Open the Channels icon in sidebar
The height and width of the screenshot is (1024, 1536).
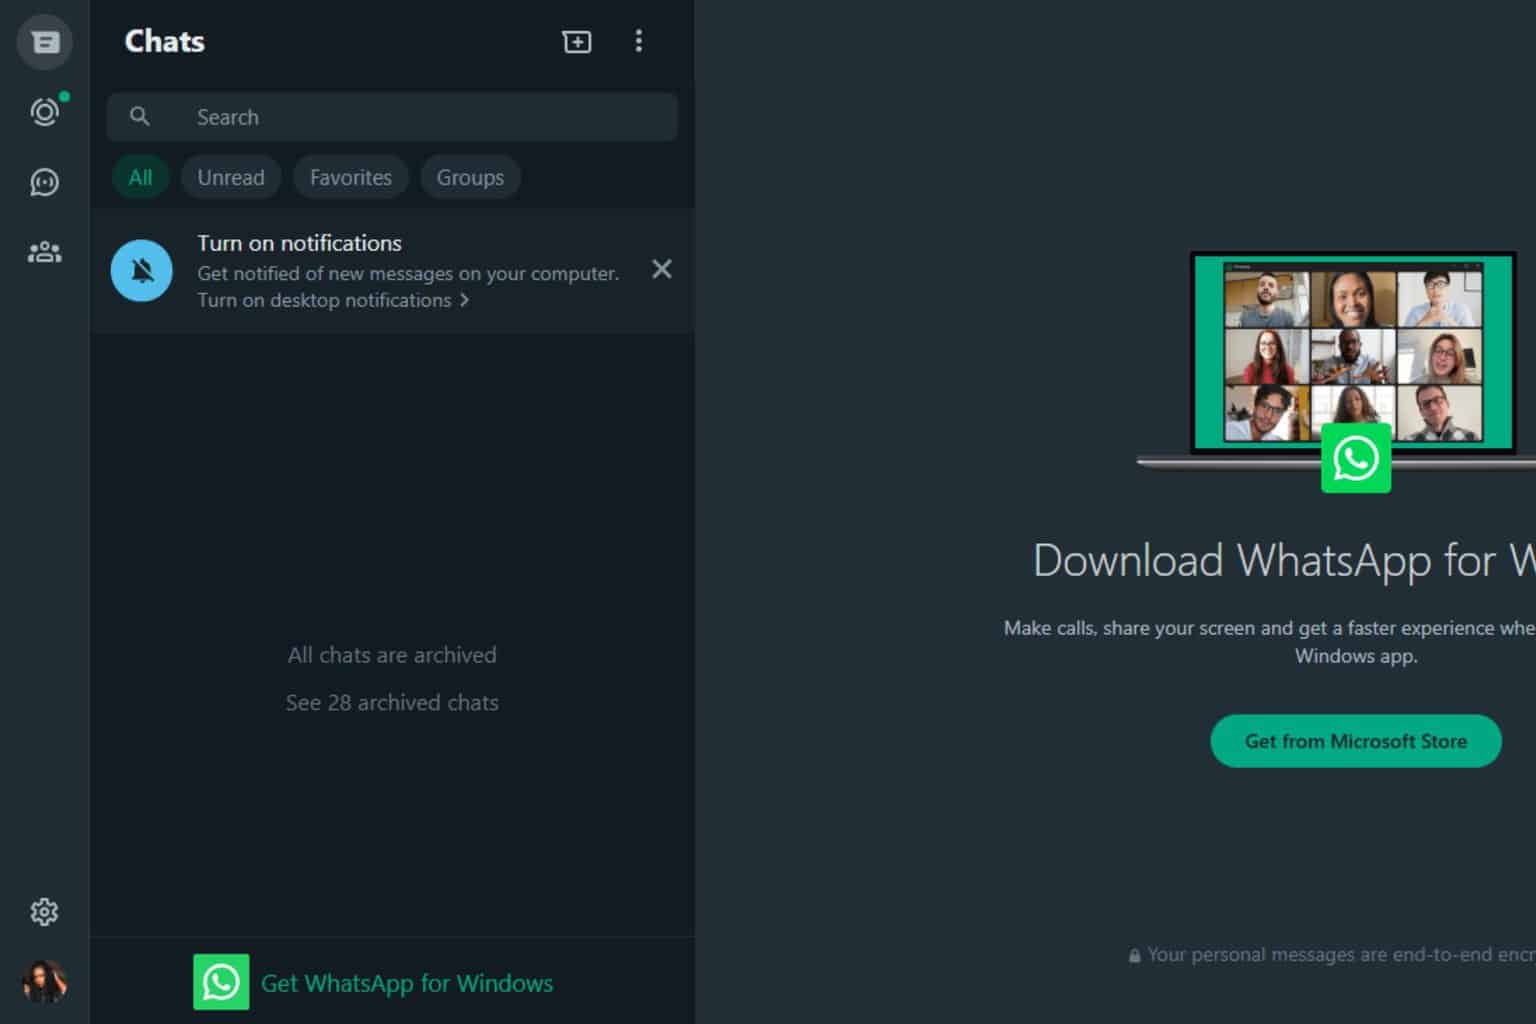(x=44, y=182)
